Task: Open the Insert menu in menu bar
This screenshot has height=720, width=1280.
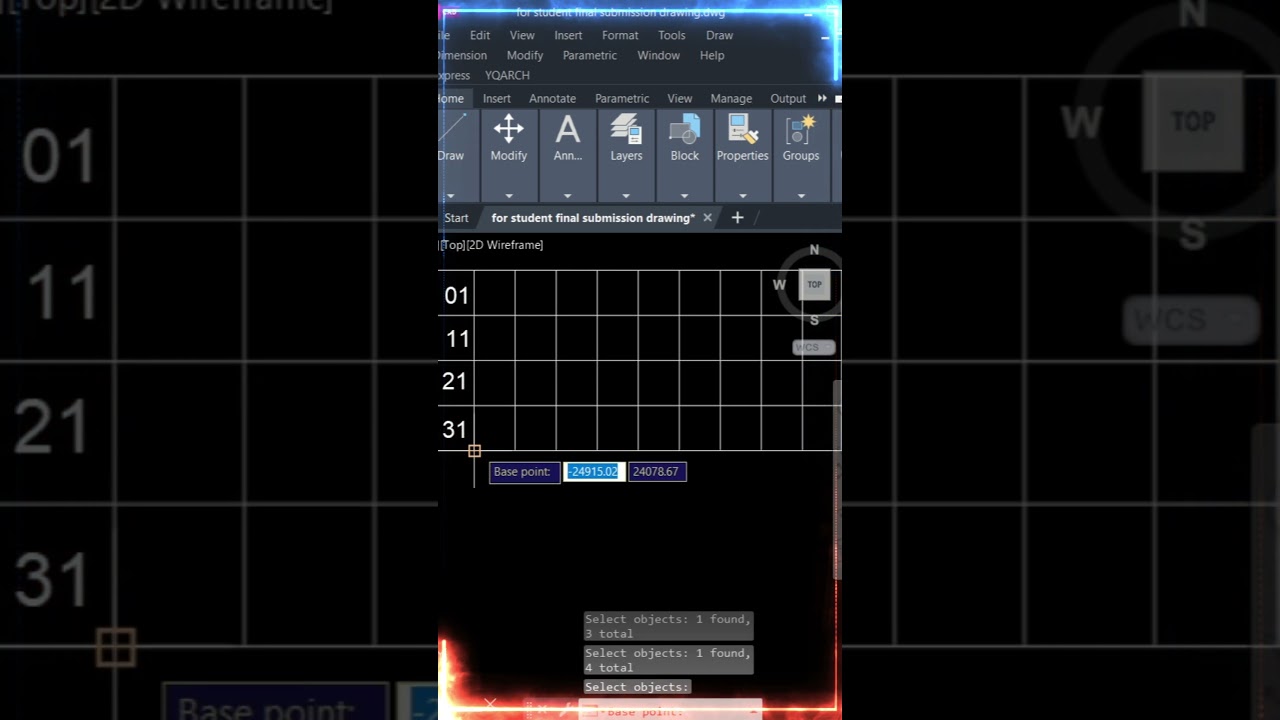Action: tap(568, 35)
